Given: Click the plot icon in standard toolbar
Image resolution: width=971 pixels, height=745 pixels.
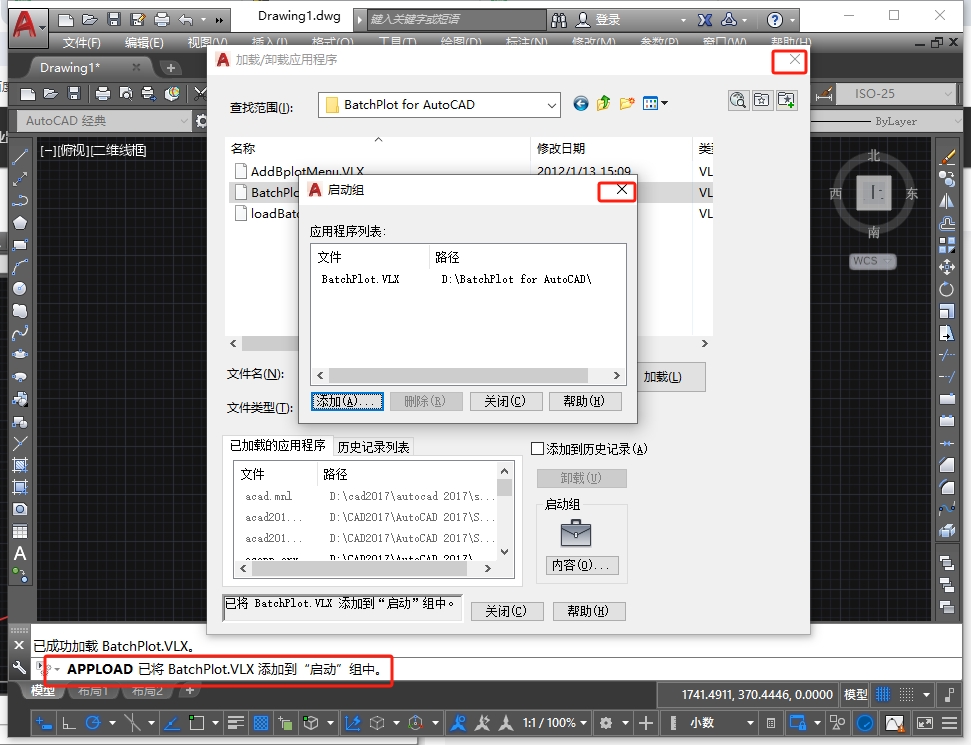Looking at the screenshot, I should [x=103, y=94].
